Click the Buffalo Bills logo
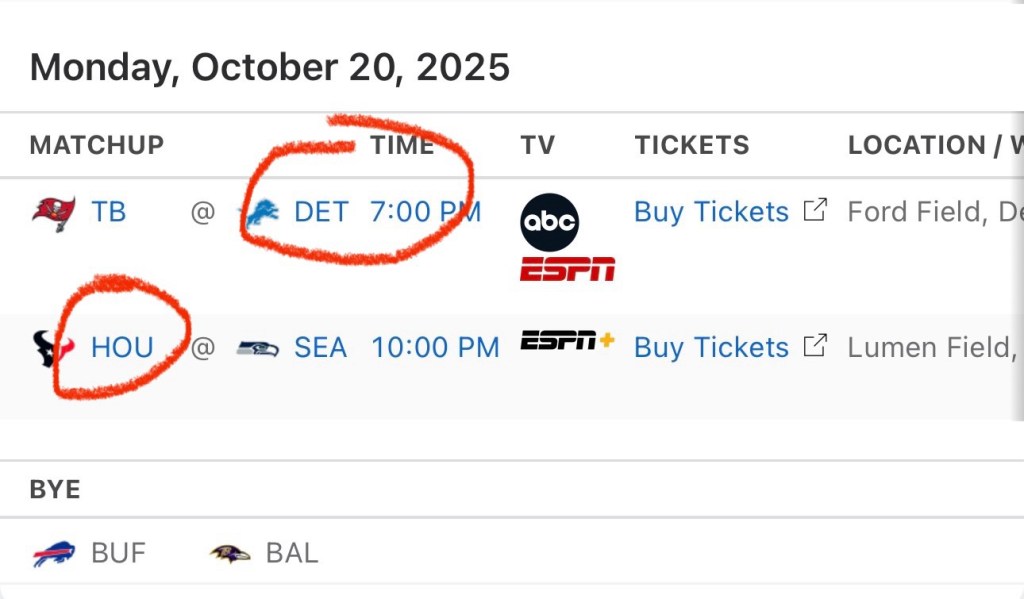1024x599 pixels. pyautogui.click(x=53, y=553)
